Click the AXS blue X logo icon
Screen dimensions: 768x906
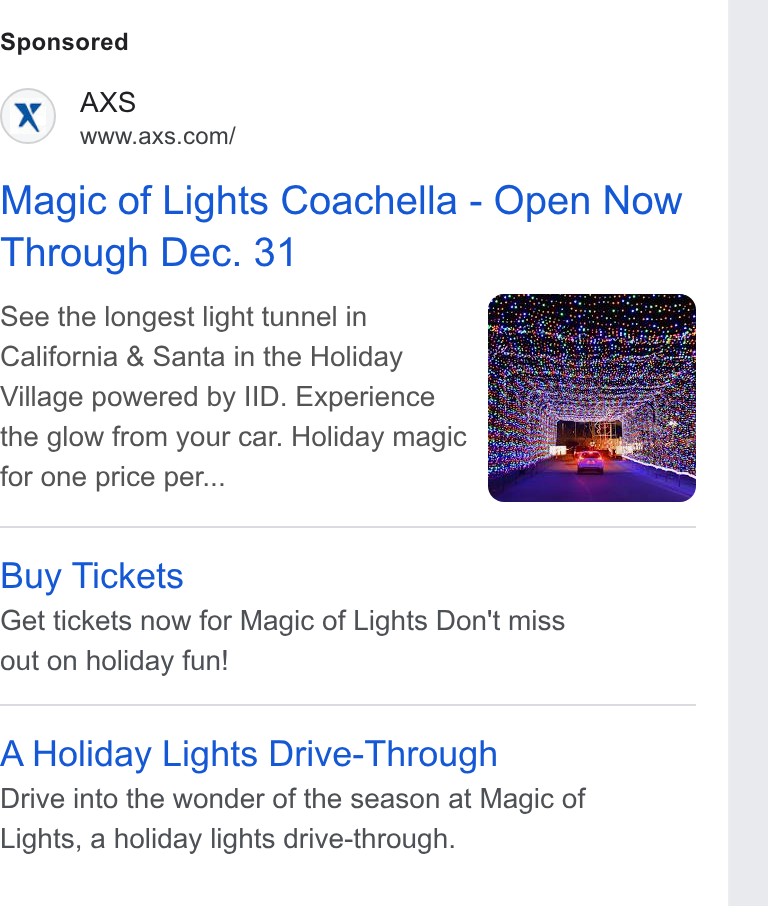click(x=28, y=116)
